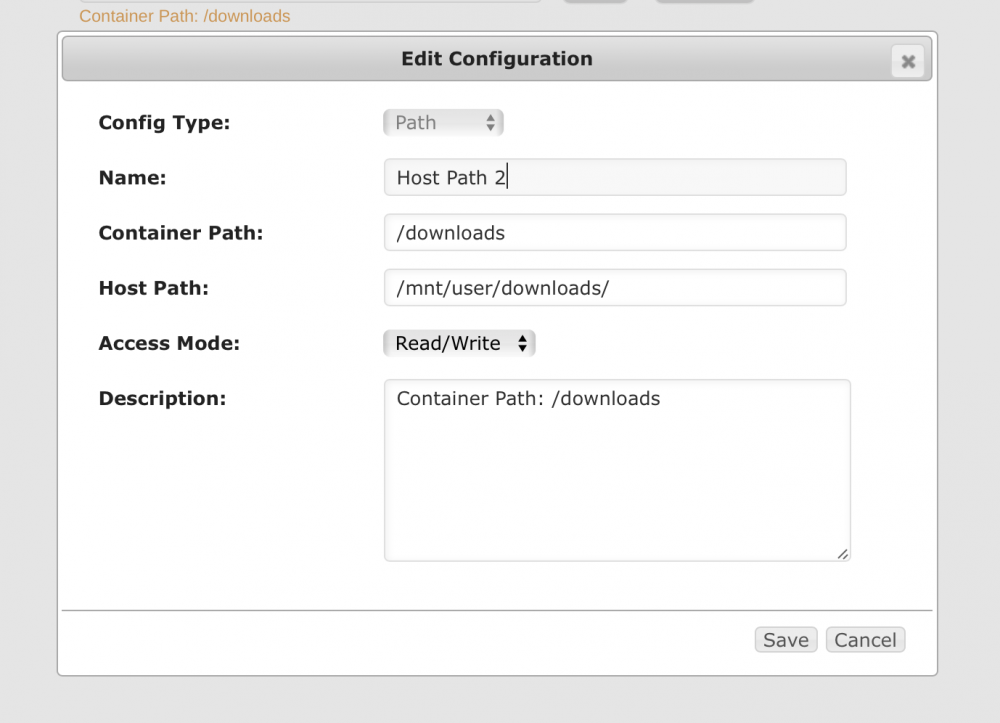This screenshot has width=1000, height=723.
Task: Click the Container Path field with /downloads
Action: (615, 233)
